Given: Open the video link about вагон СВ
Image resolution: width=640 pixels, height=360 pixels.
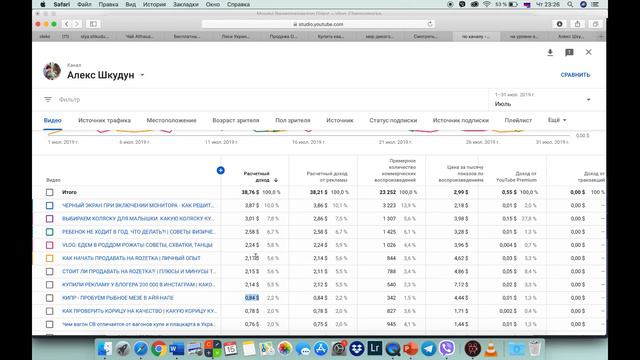Looking at the screenshot, I should tap(139, 324).
